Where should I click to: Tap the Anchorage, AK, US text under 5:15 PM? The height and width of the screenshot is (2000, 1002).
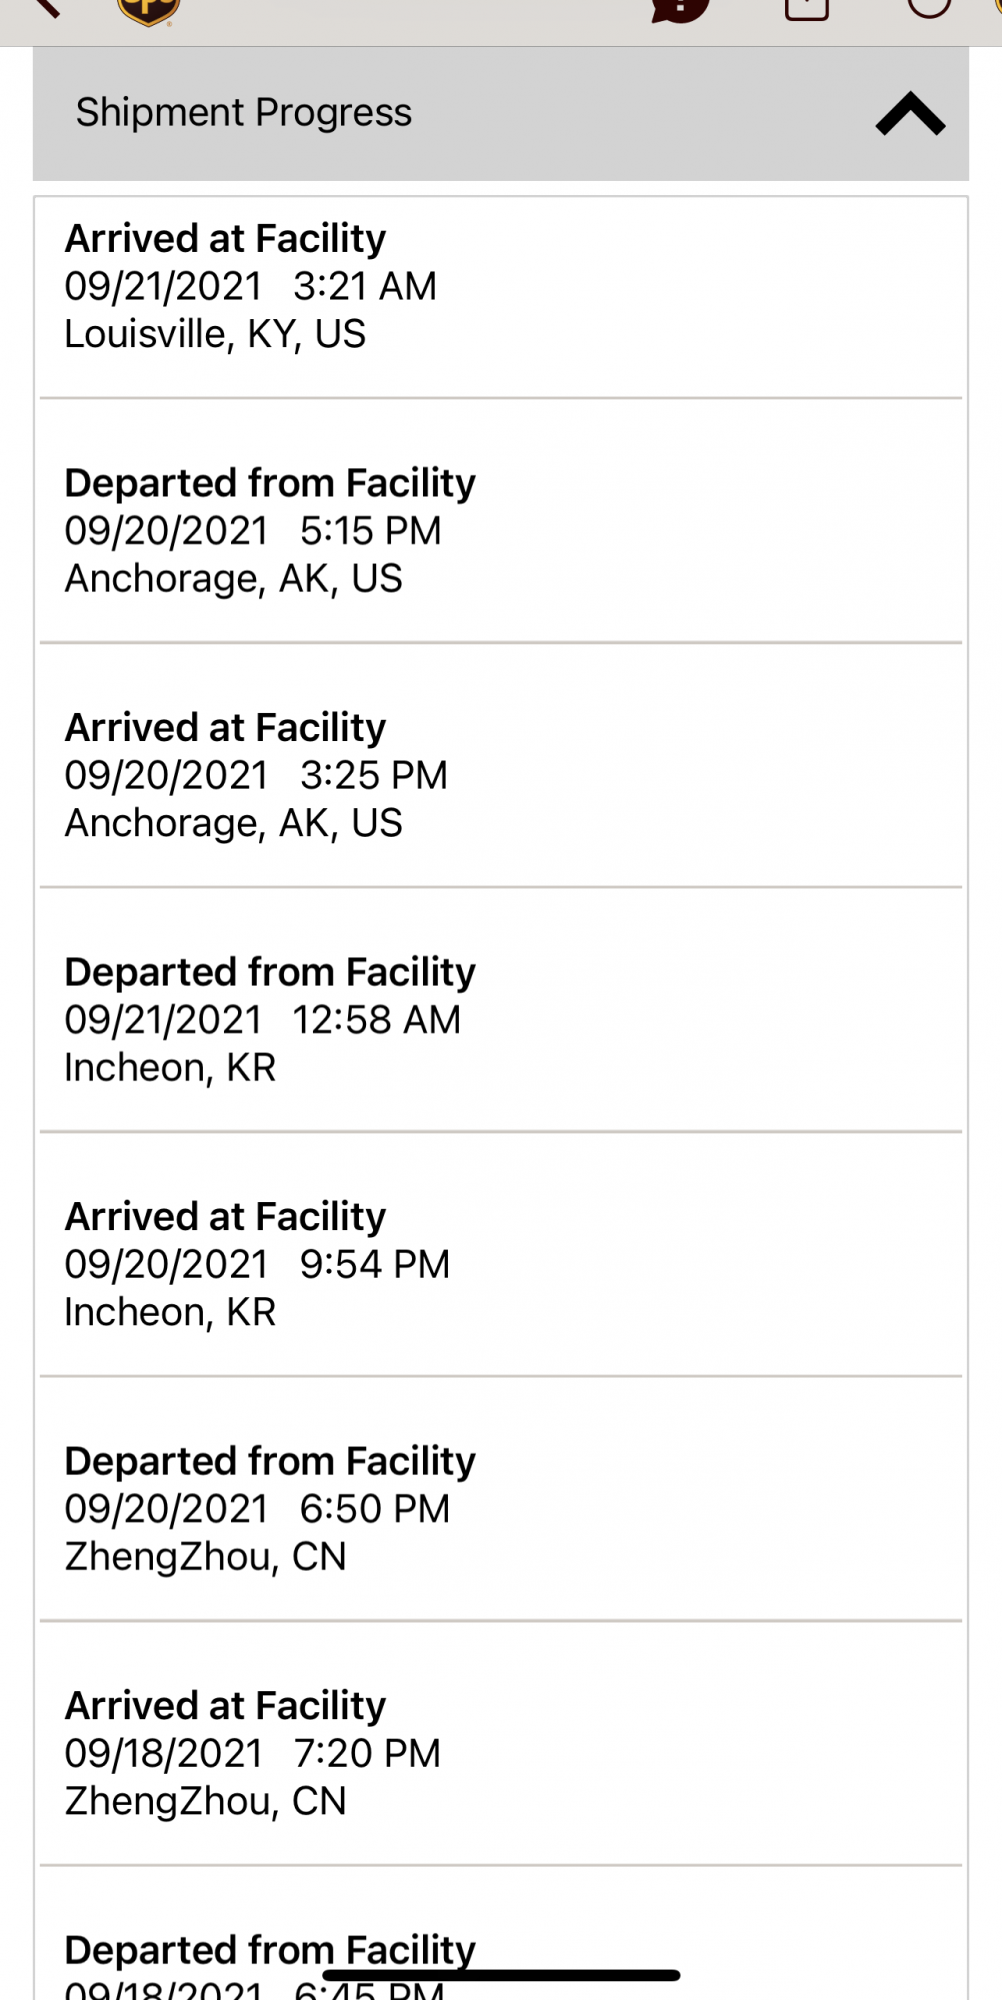click(x=234, y=578)
